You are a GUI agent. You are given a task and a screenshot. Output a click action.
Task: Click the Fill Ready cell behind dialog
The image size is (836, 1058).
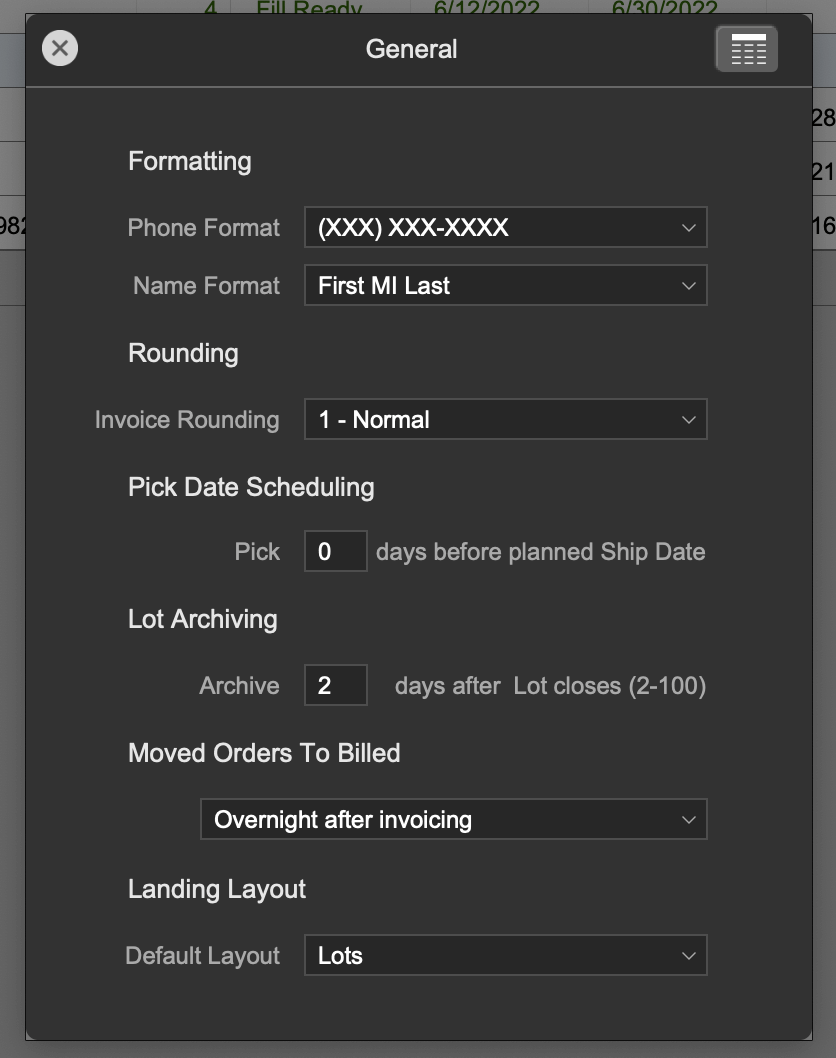click(x=308, y=8)
